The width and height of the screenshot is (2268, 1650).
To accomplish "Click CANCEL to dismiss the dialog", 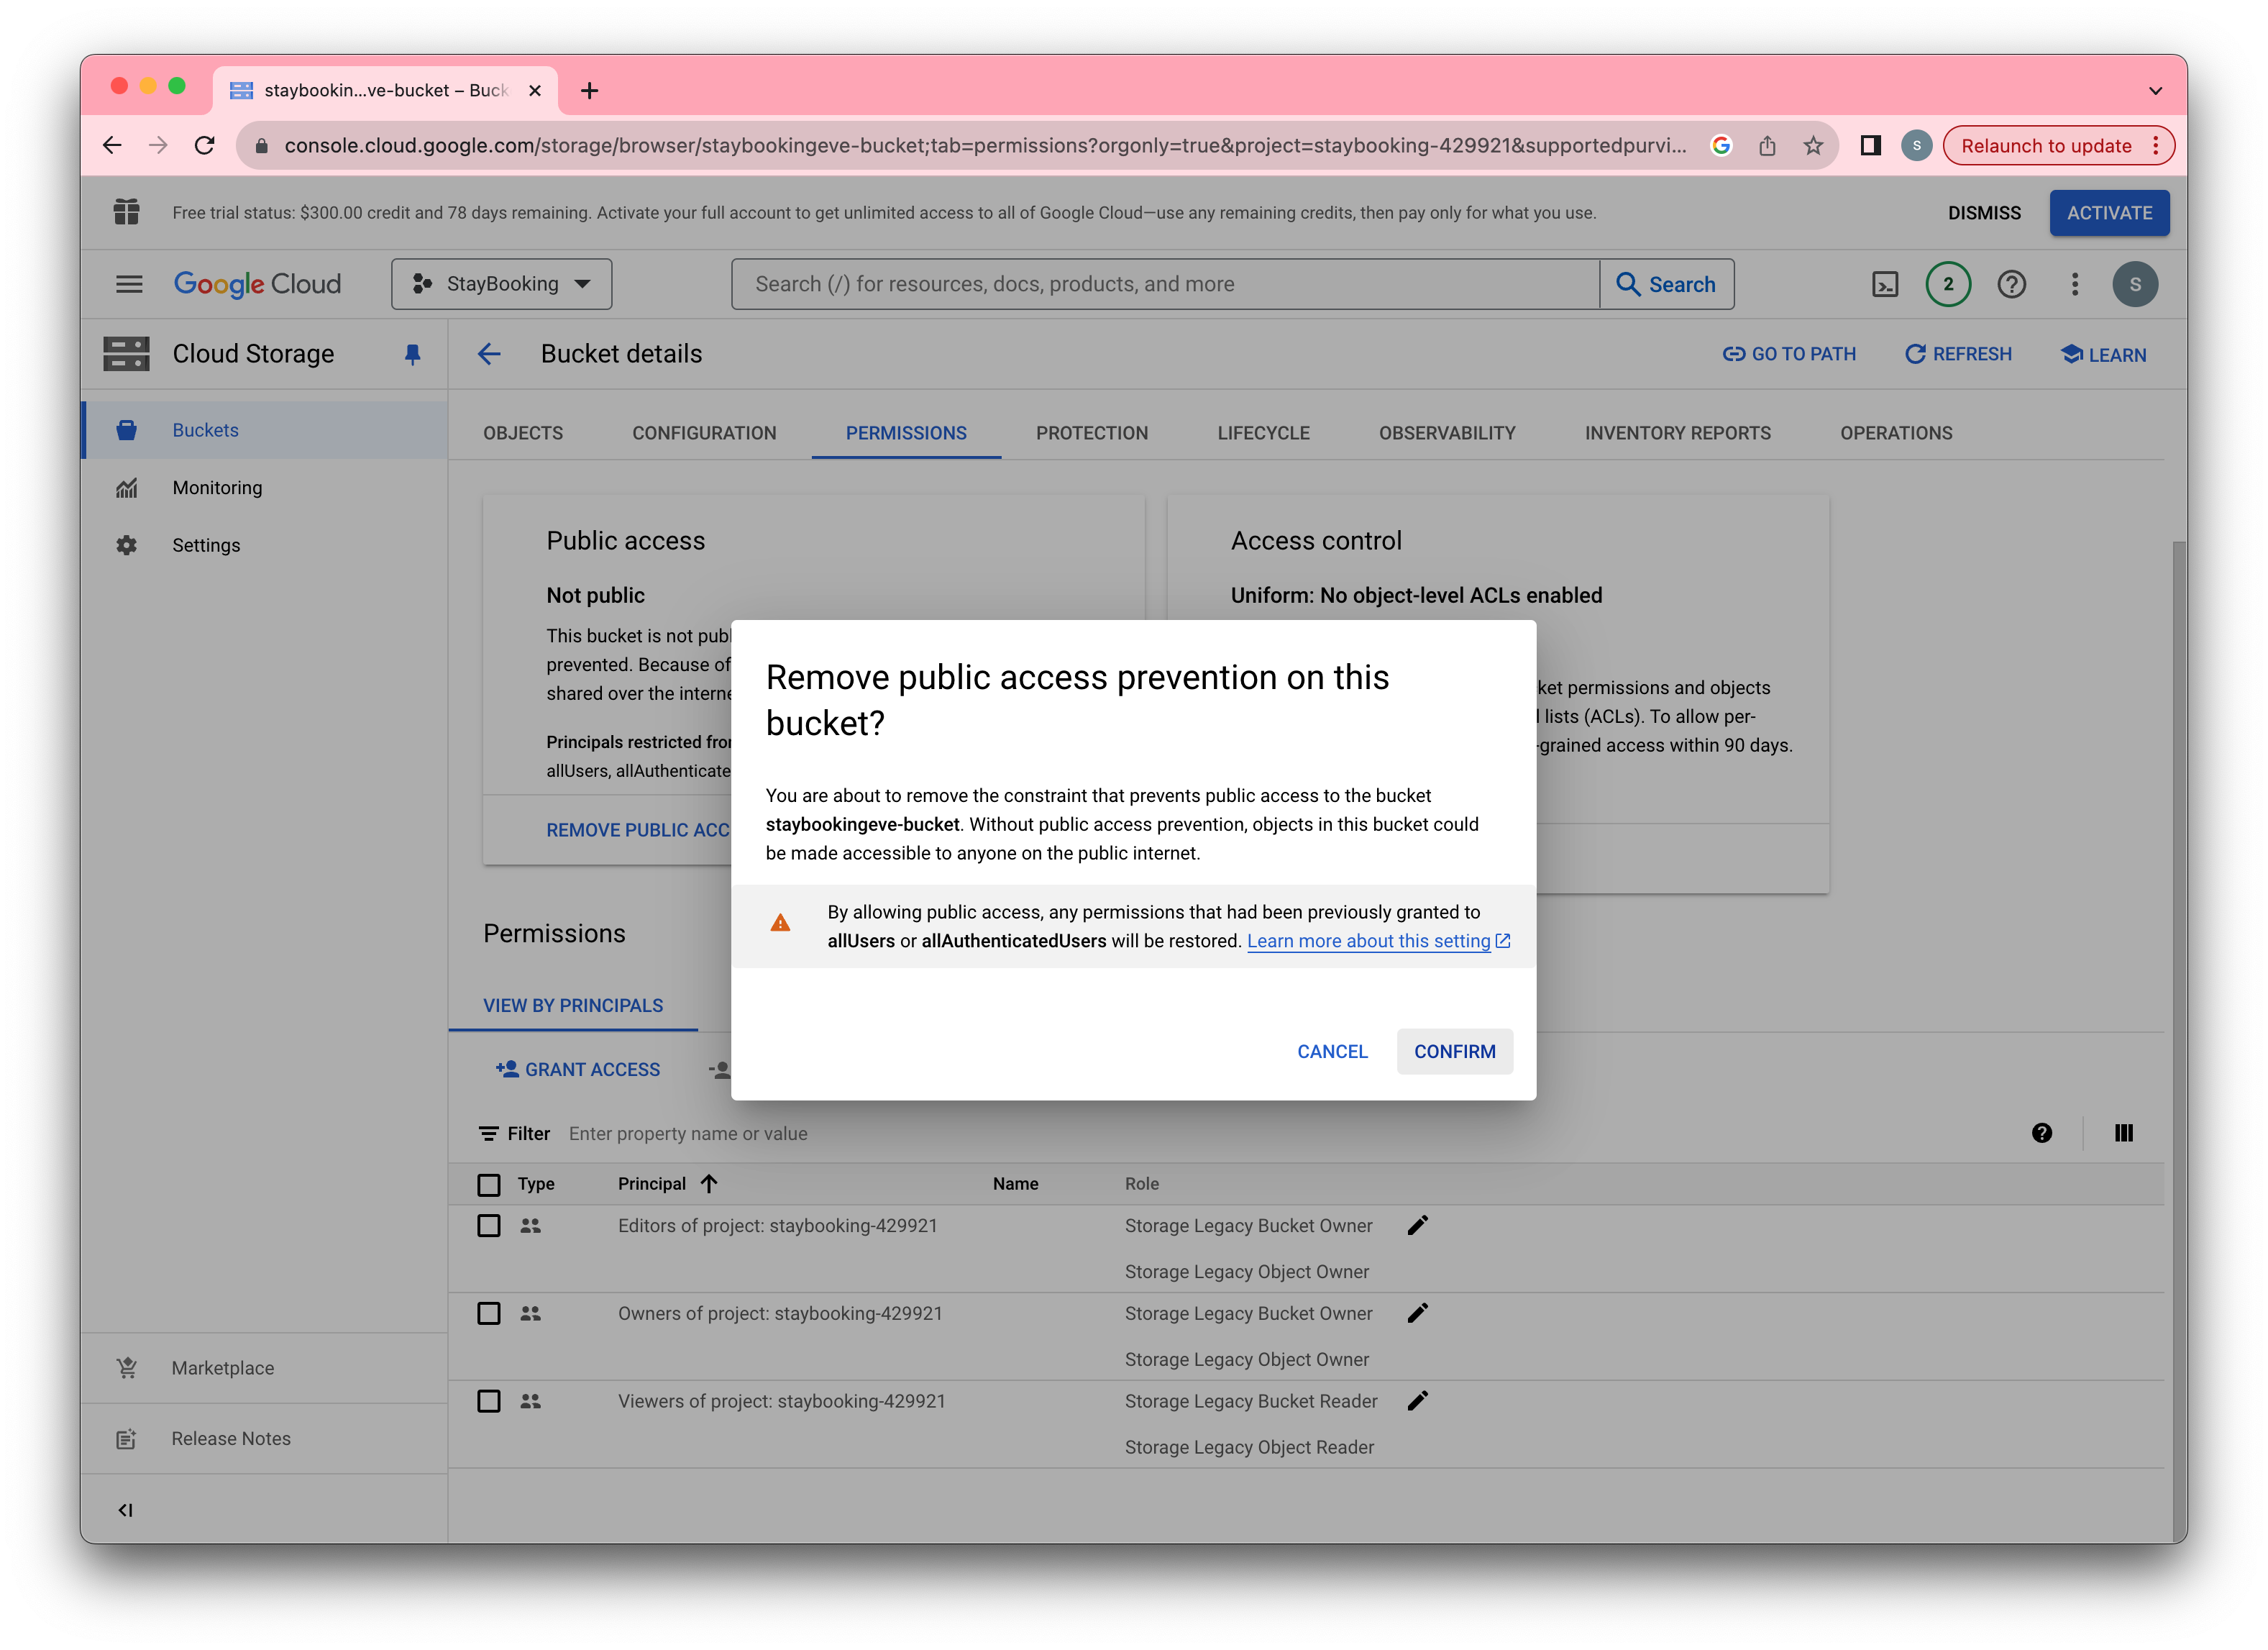I will [x=1333, y=1052].
